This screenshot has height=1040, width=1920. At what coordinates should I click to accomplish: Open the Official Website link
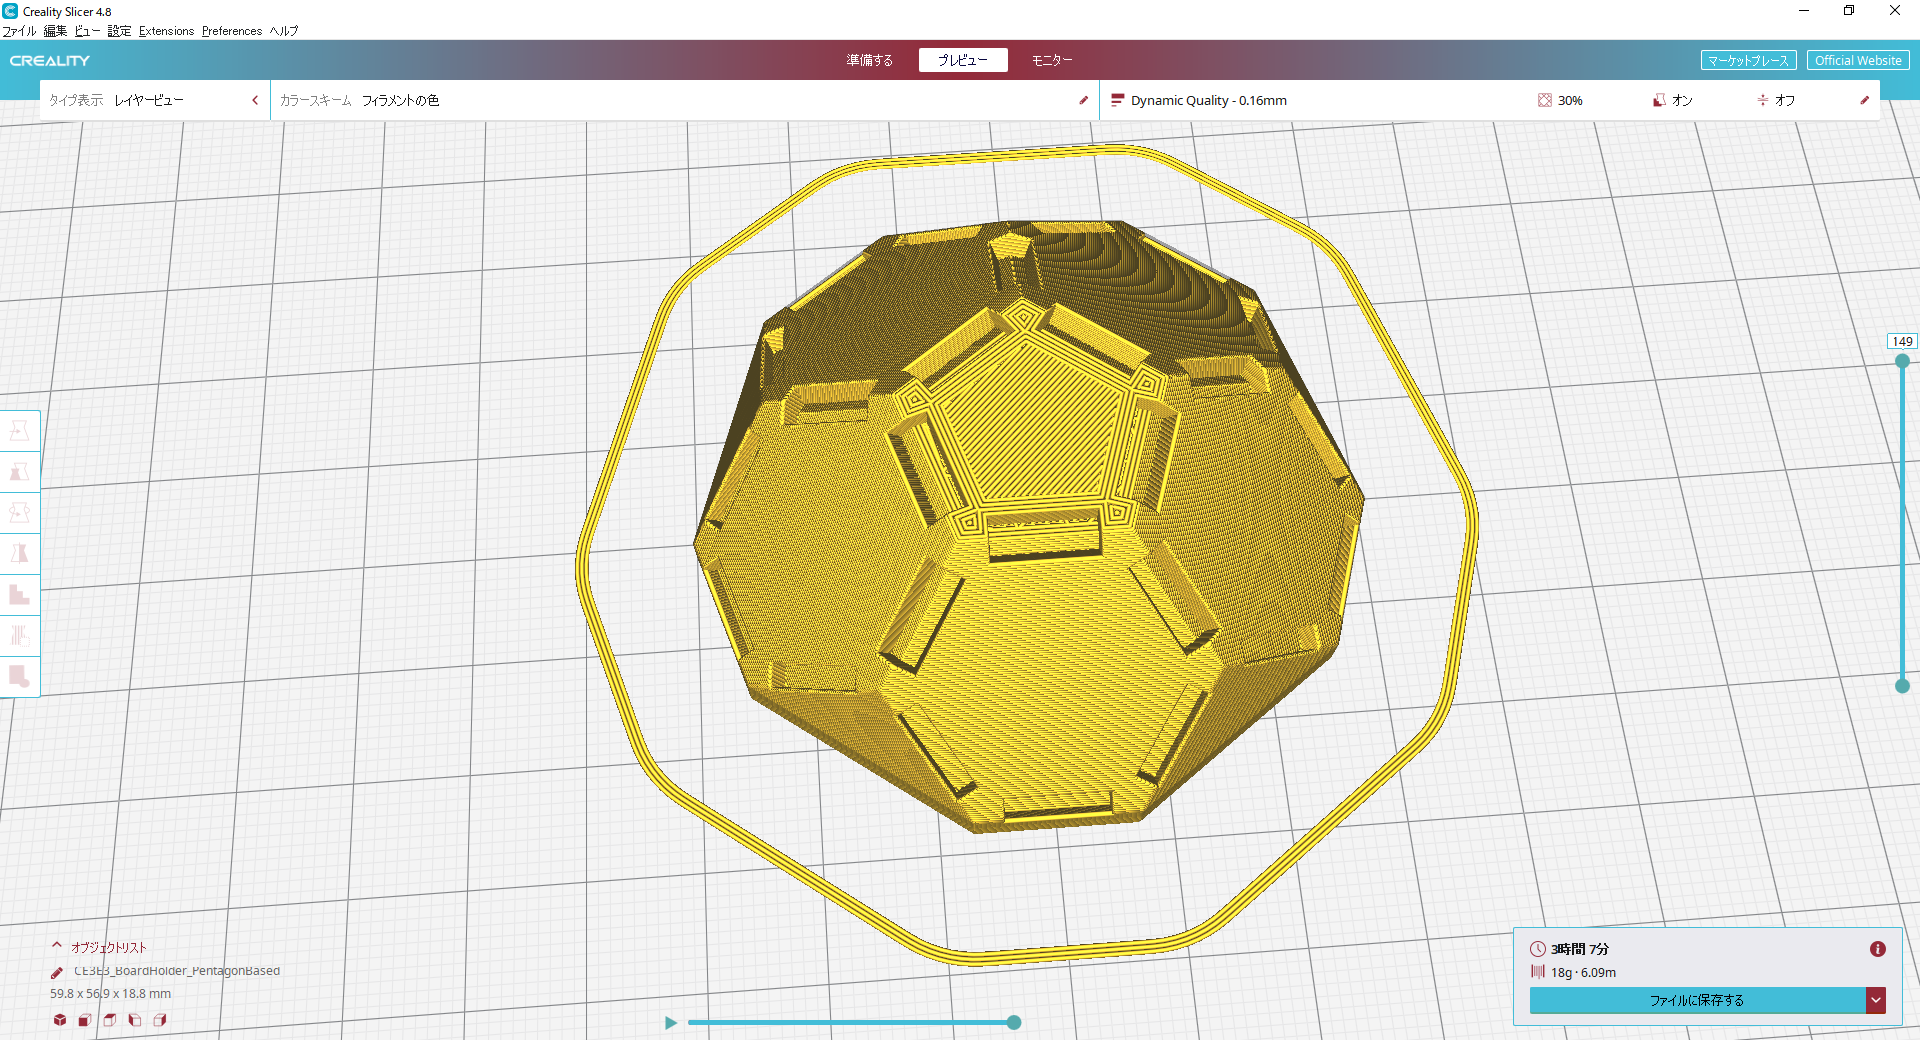1857,60
